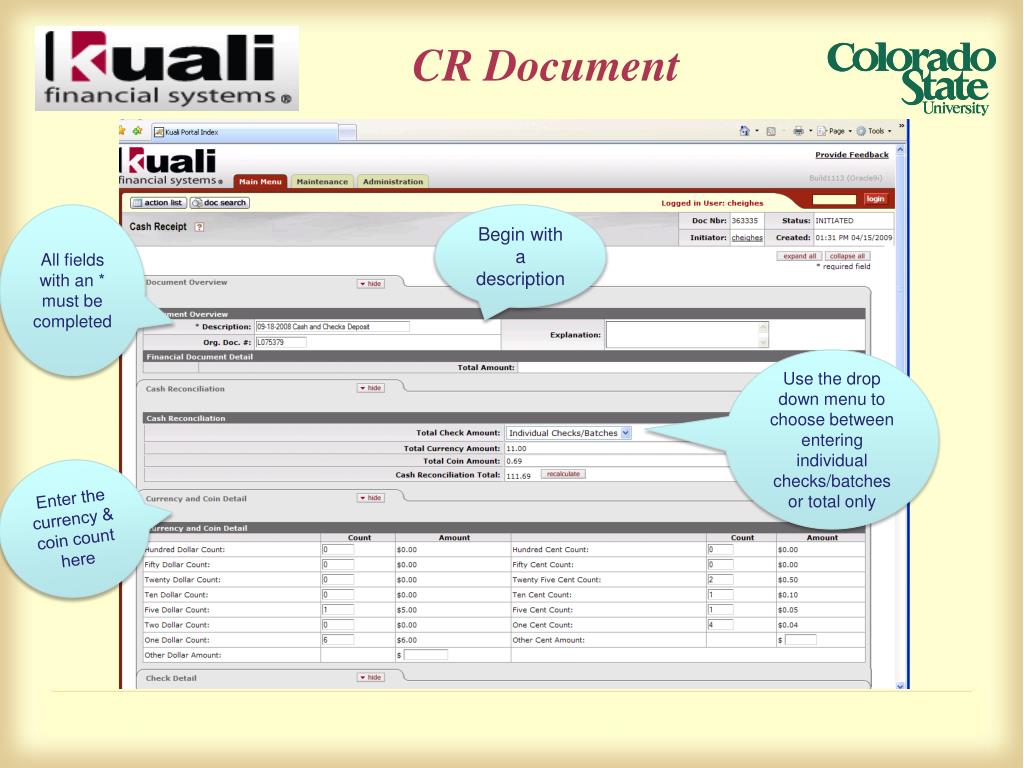Click into the Org. Doc. # field
Screen dimensions: 1024x768
click(281, 342)
